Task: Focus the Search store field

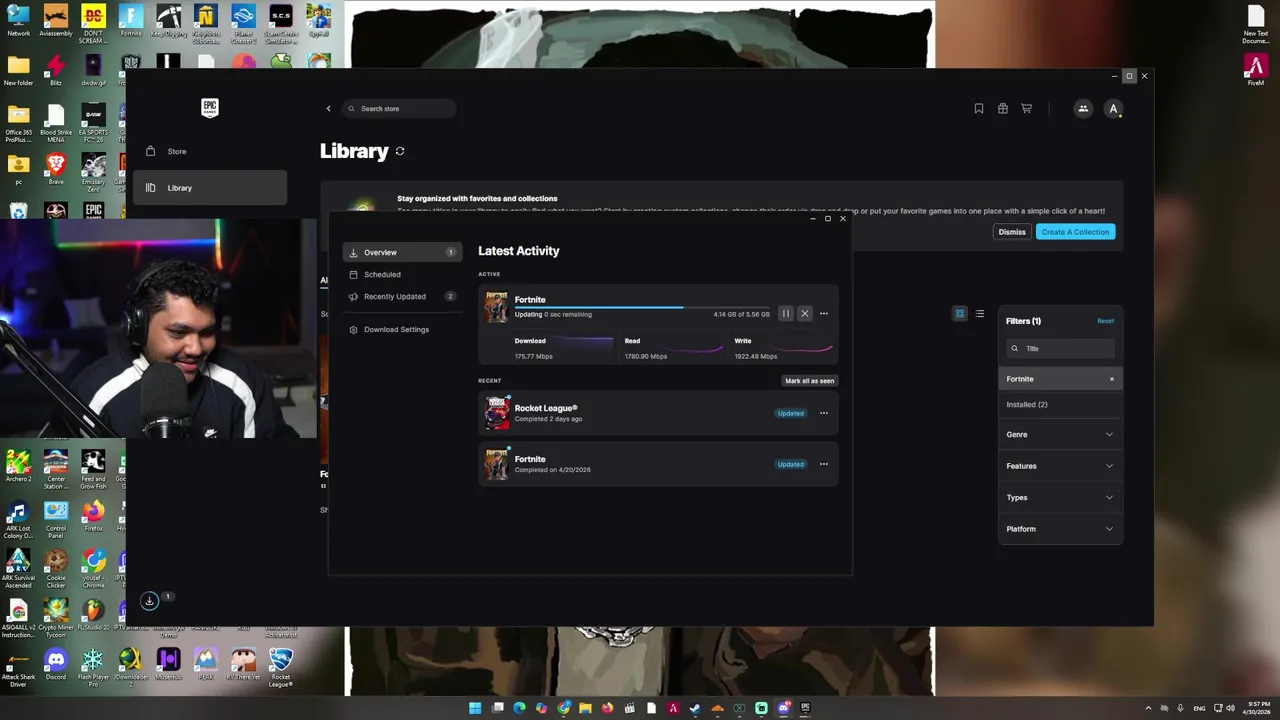Action: tap(399, 108)
